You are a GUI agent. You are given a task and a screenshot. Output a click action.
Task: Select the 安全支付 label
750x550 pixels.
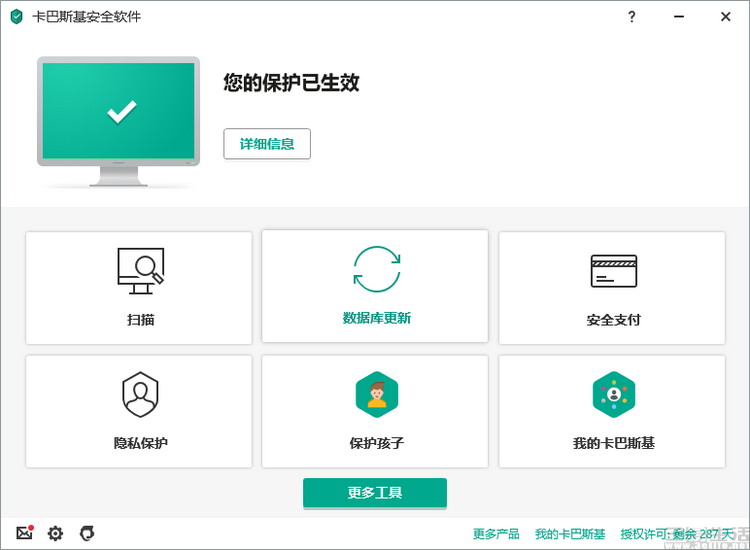pos(614,319)
